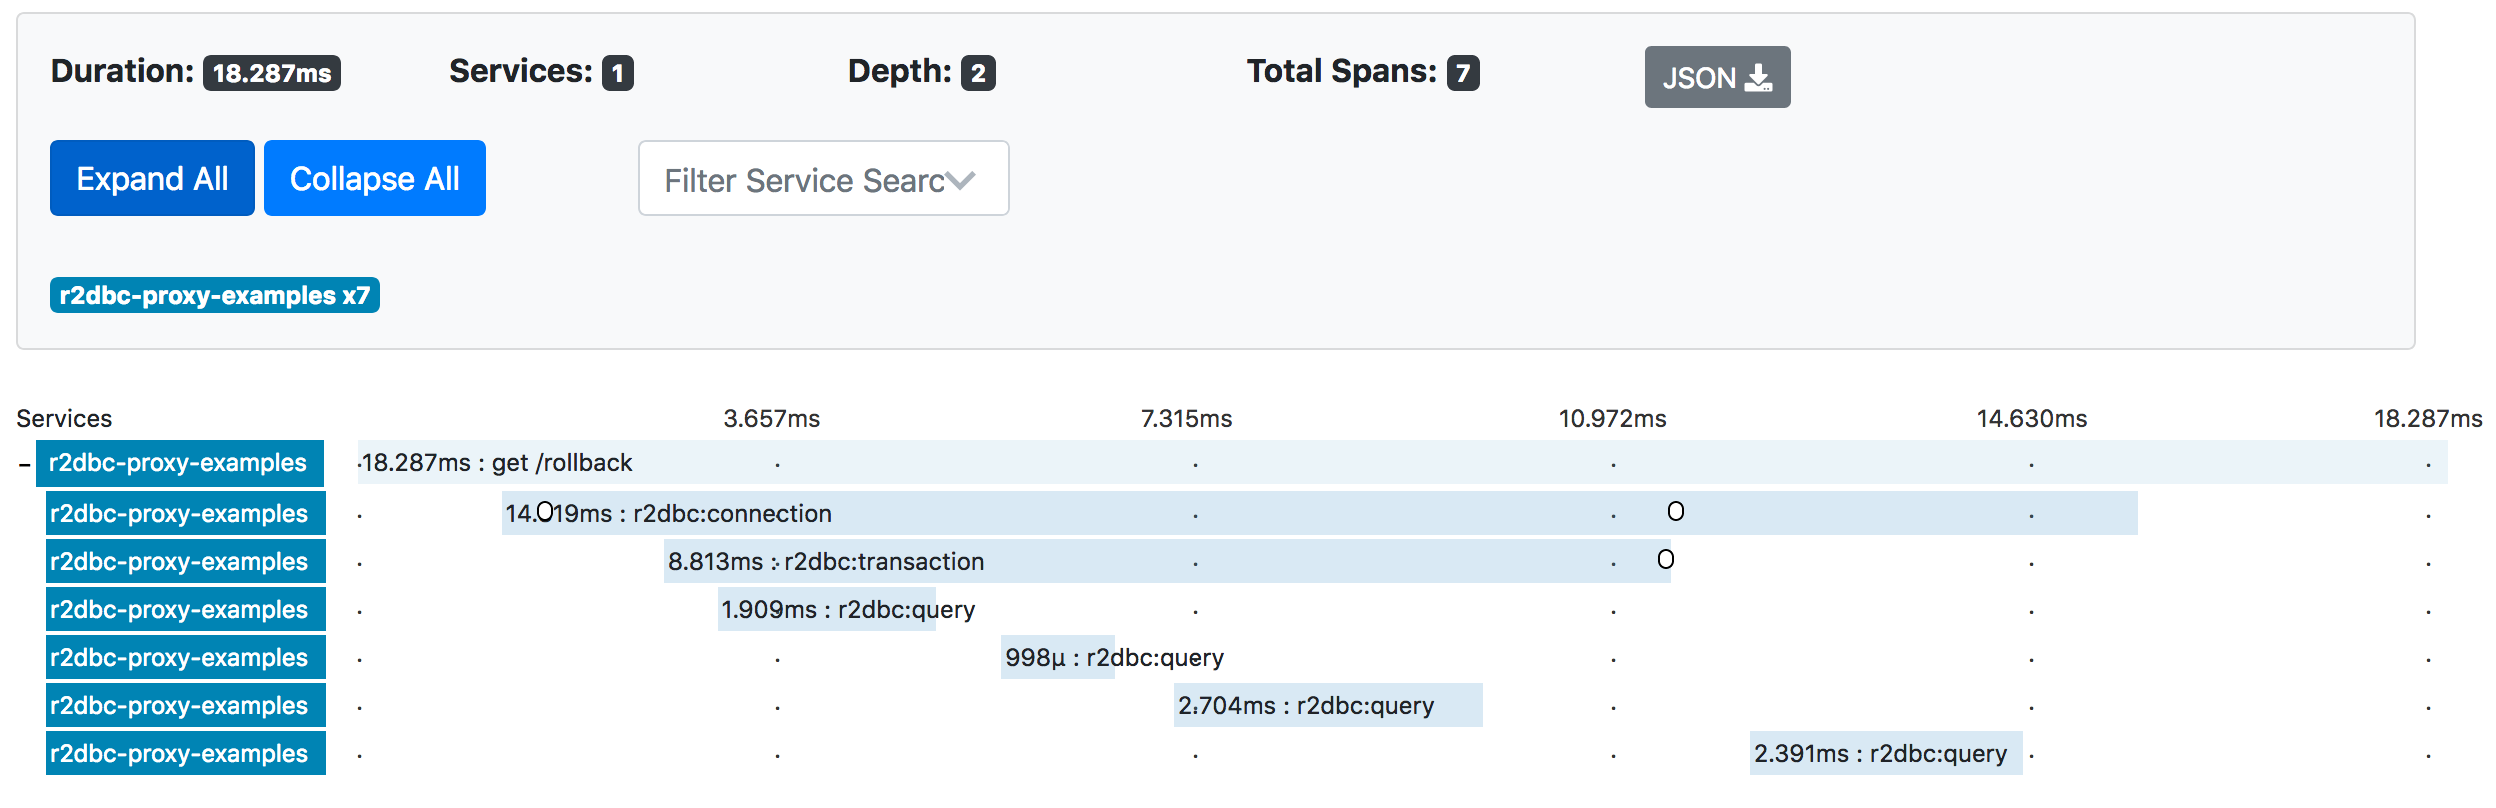Screen dimensions: 2496x808
Task: Select the 1.909ms r2dbc:query span
Action: tap(827, 609)
